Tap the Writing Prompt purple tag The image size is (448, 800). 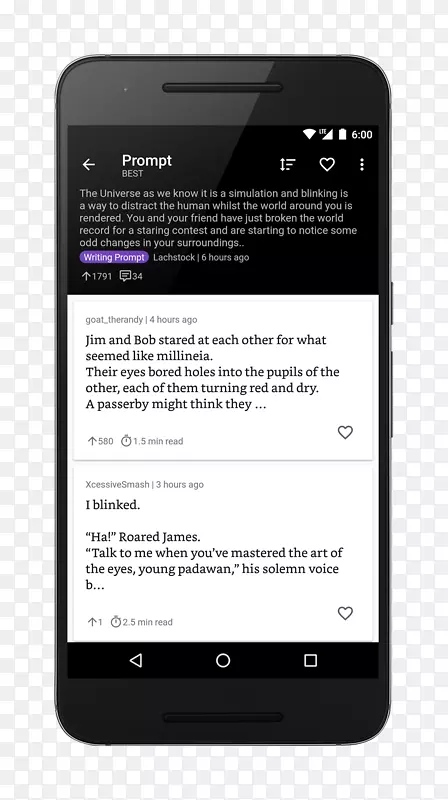tap(114, 257)
